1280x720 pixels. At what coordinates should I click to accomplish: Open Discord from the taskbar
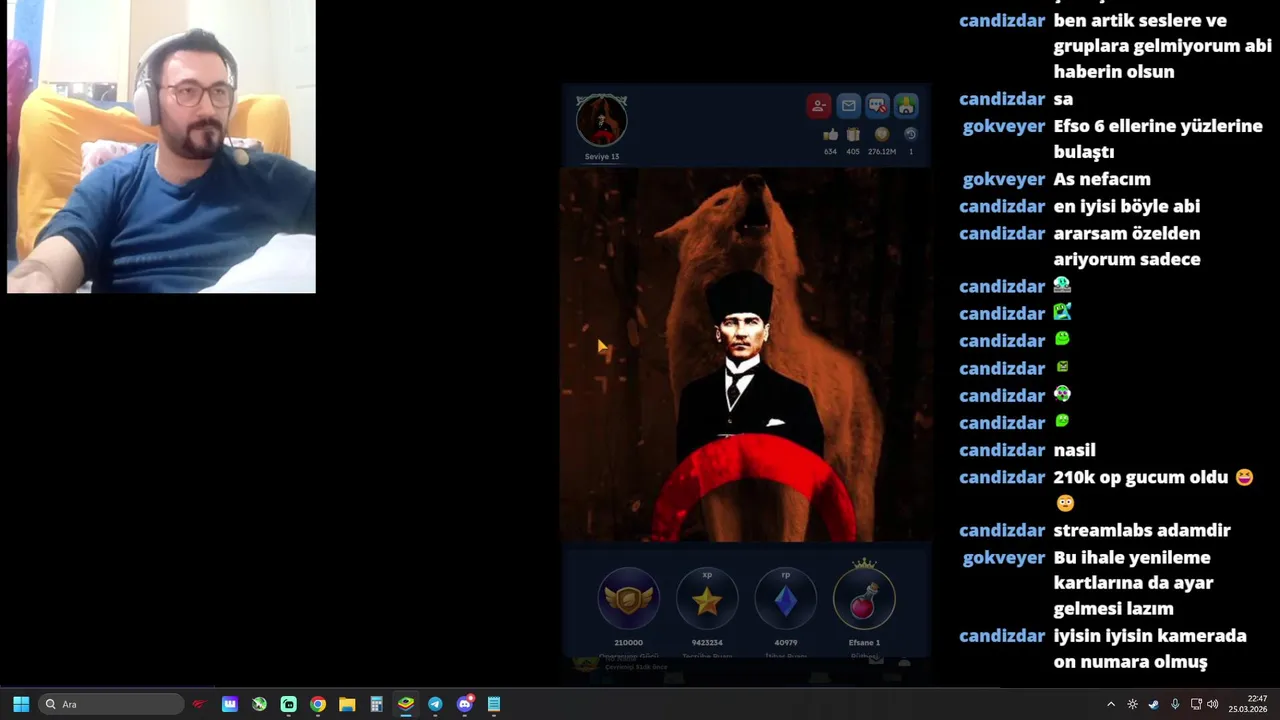click(465, 704)
